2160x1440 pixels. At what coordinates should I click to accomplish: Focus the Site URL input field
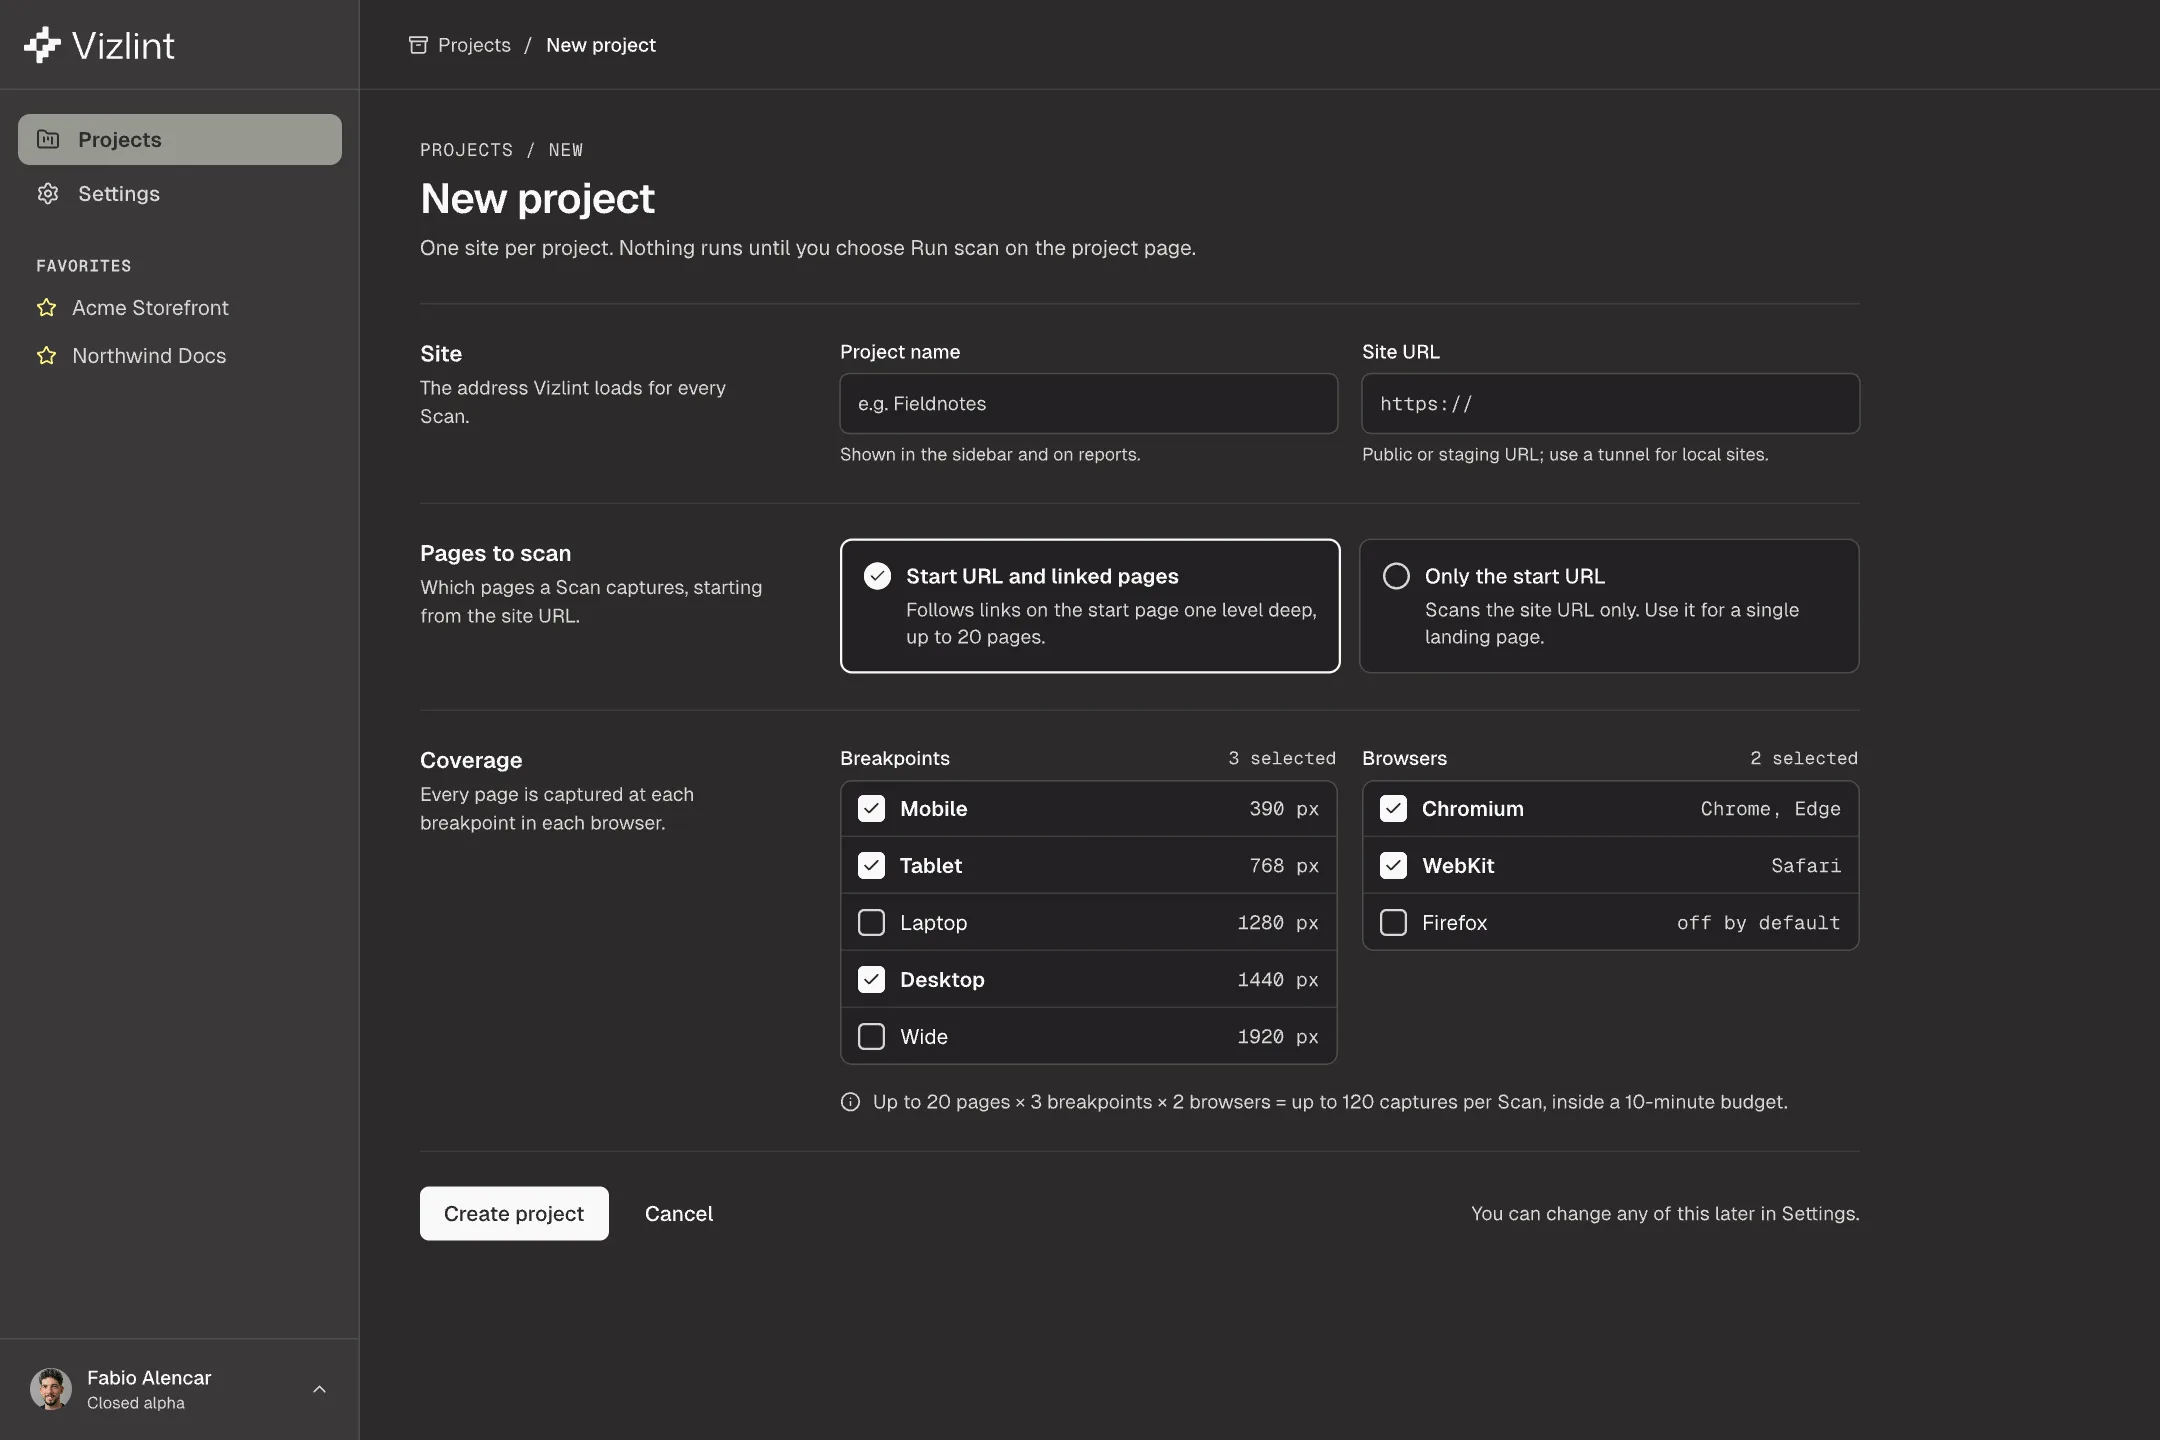tap(1610, 404)
